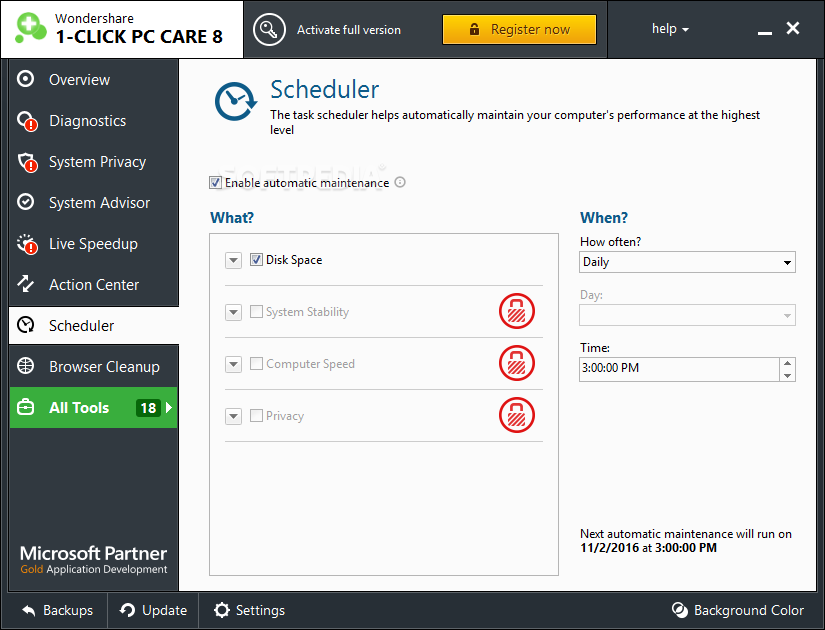Click the System Advisor checkmark icon
The width and height of the screenshot is (825, 630).
(x=25, y=202)
